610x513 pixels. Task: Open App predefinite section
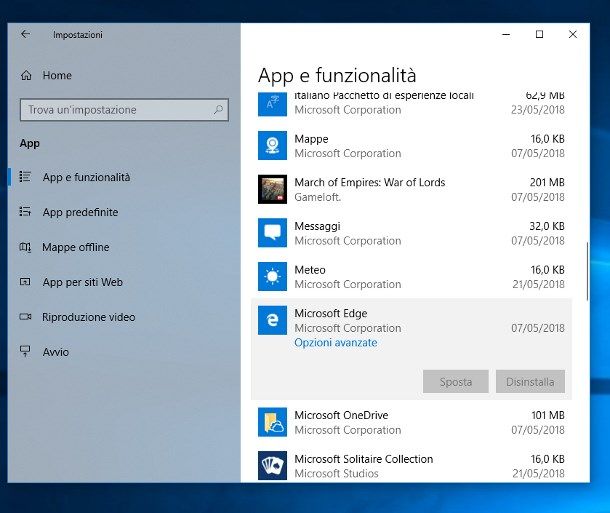click(80, 212)
